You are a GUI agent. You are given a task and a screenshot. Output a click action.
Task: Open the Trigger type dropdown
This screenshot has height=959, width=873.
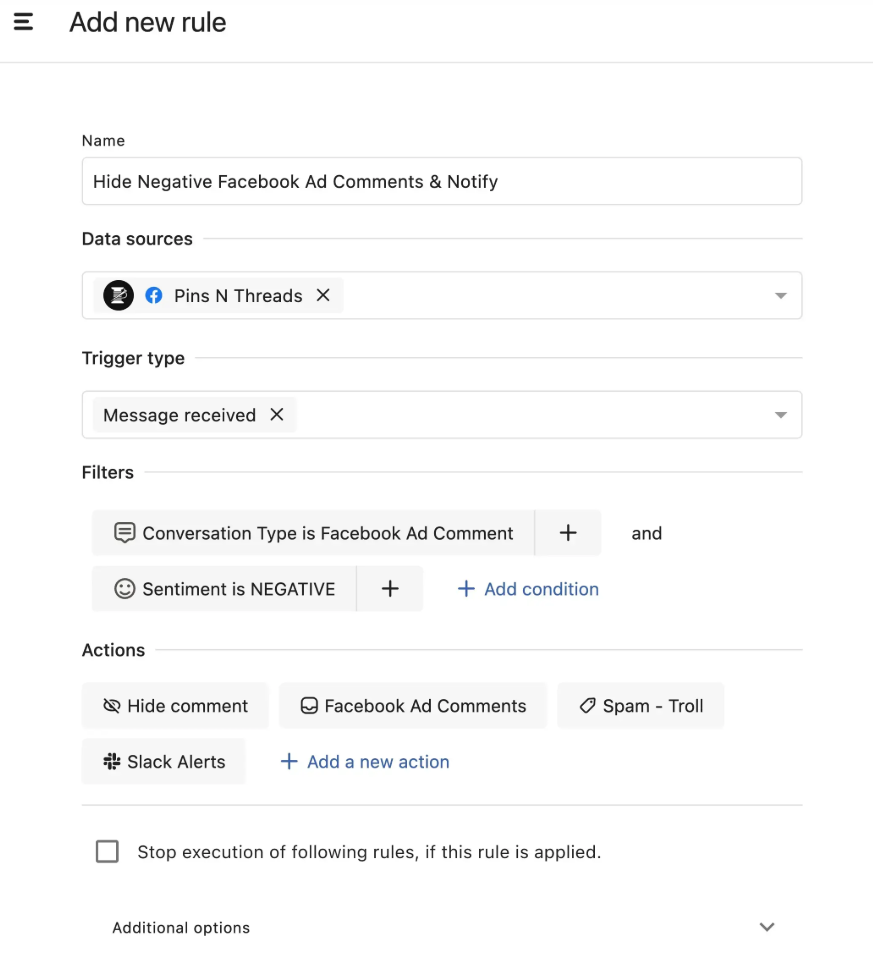[x=780, y=414]
